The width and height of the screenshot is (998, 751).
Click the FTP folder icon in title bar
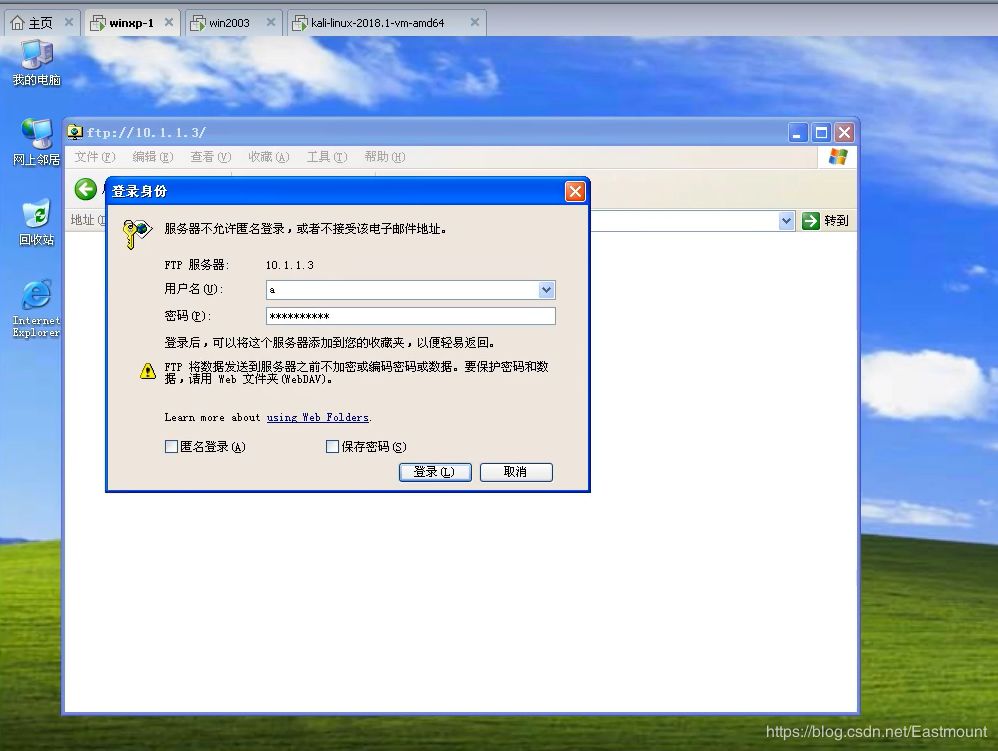(75, 132)
